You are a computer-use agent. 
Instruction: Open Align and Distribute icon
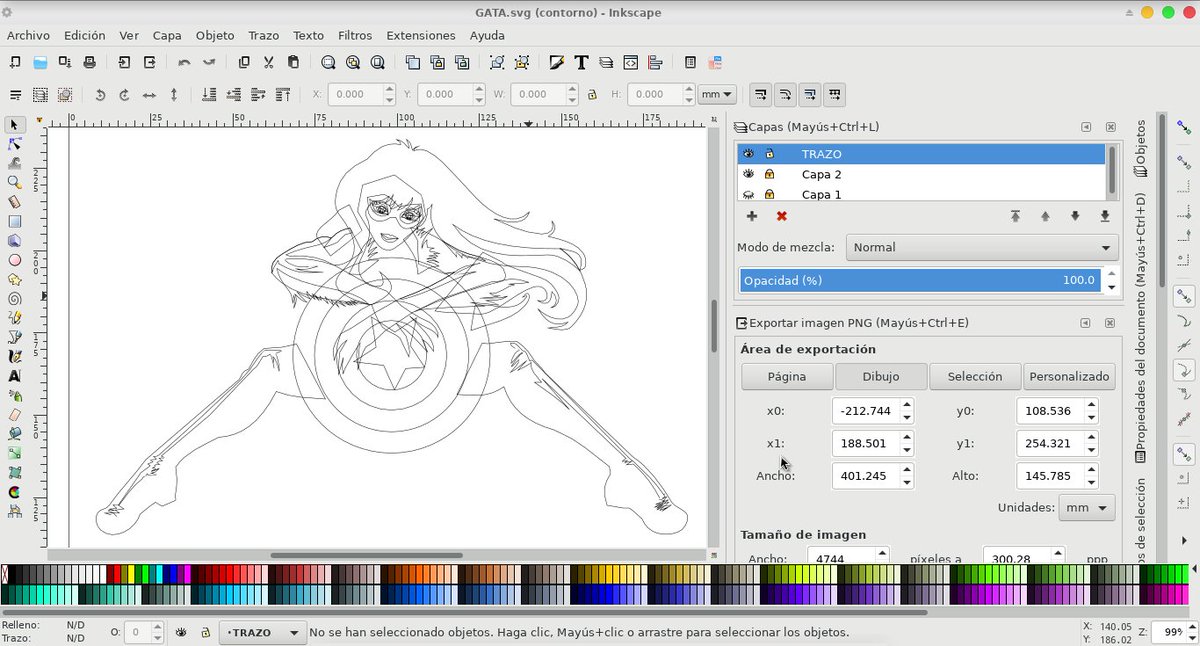point(655,62)
